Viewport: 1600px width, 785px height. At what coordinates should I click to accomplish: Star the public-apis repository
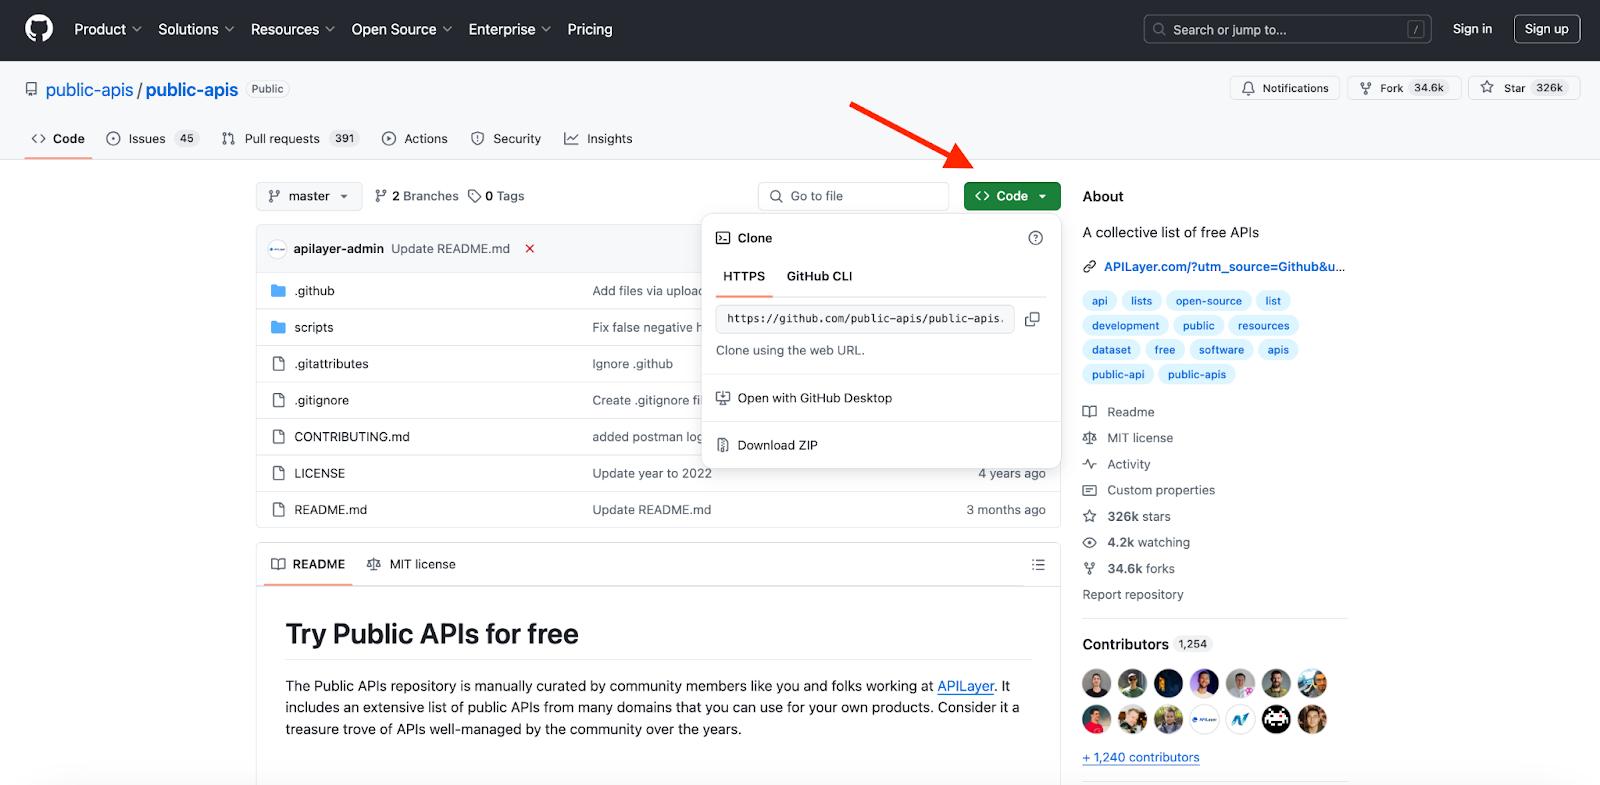coord(1523,88)
